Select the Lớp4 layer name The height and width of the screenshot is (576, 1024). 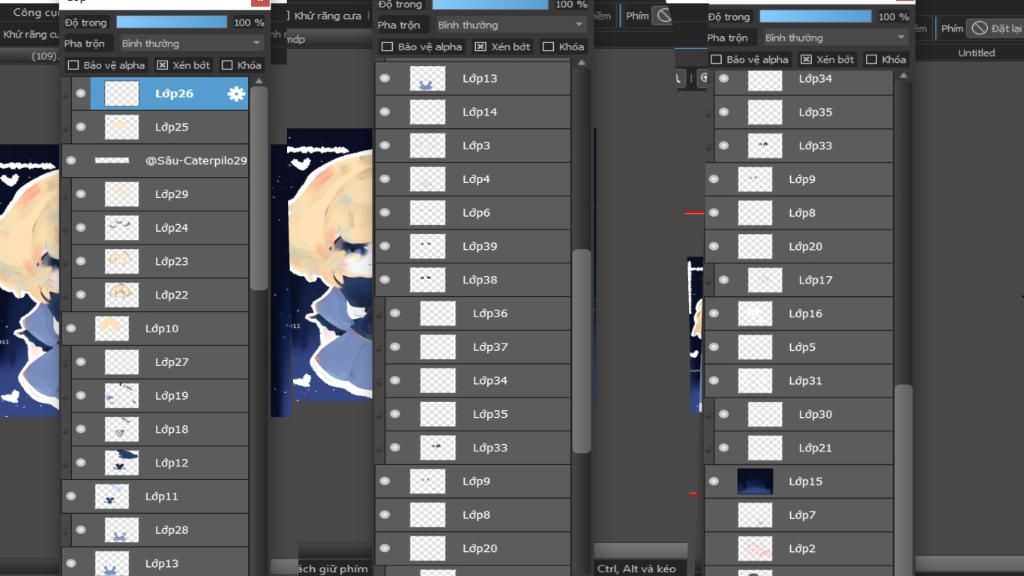(476, 179)
